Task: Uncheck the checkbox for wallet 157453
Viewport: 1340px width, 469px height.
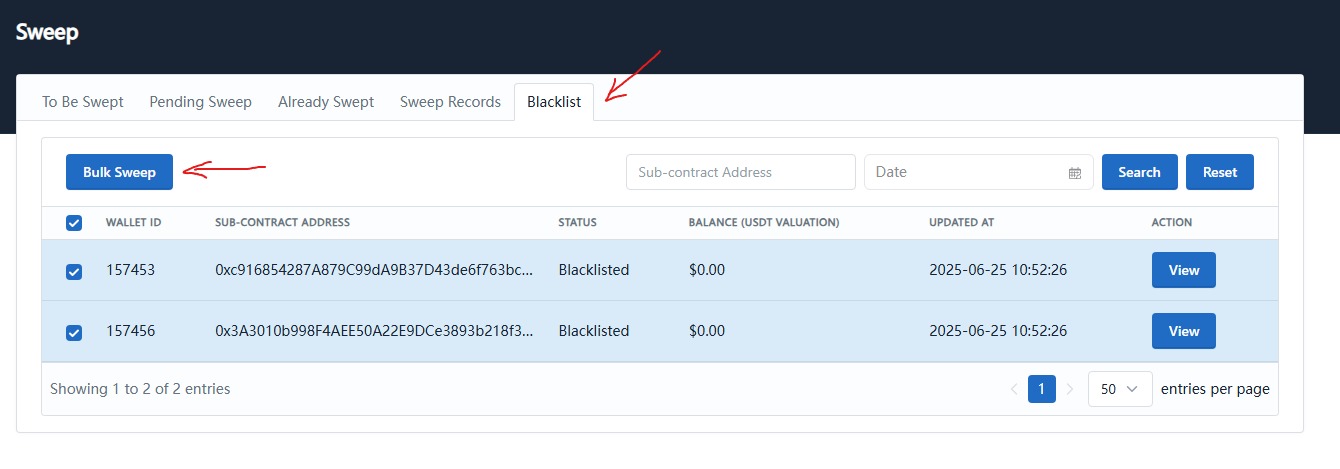Action: tap(74, 271)
